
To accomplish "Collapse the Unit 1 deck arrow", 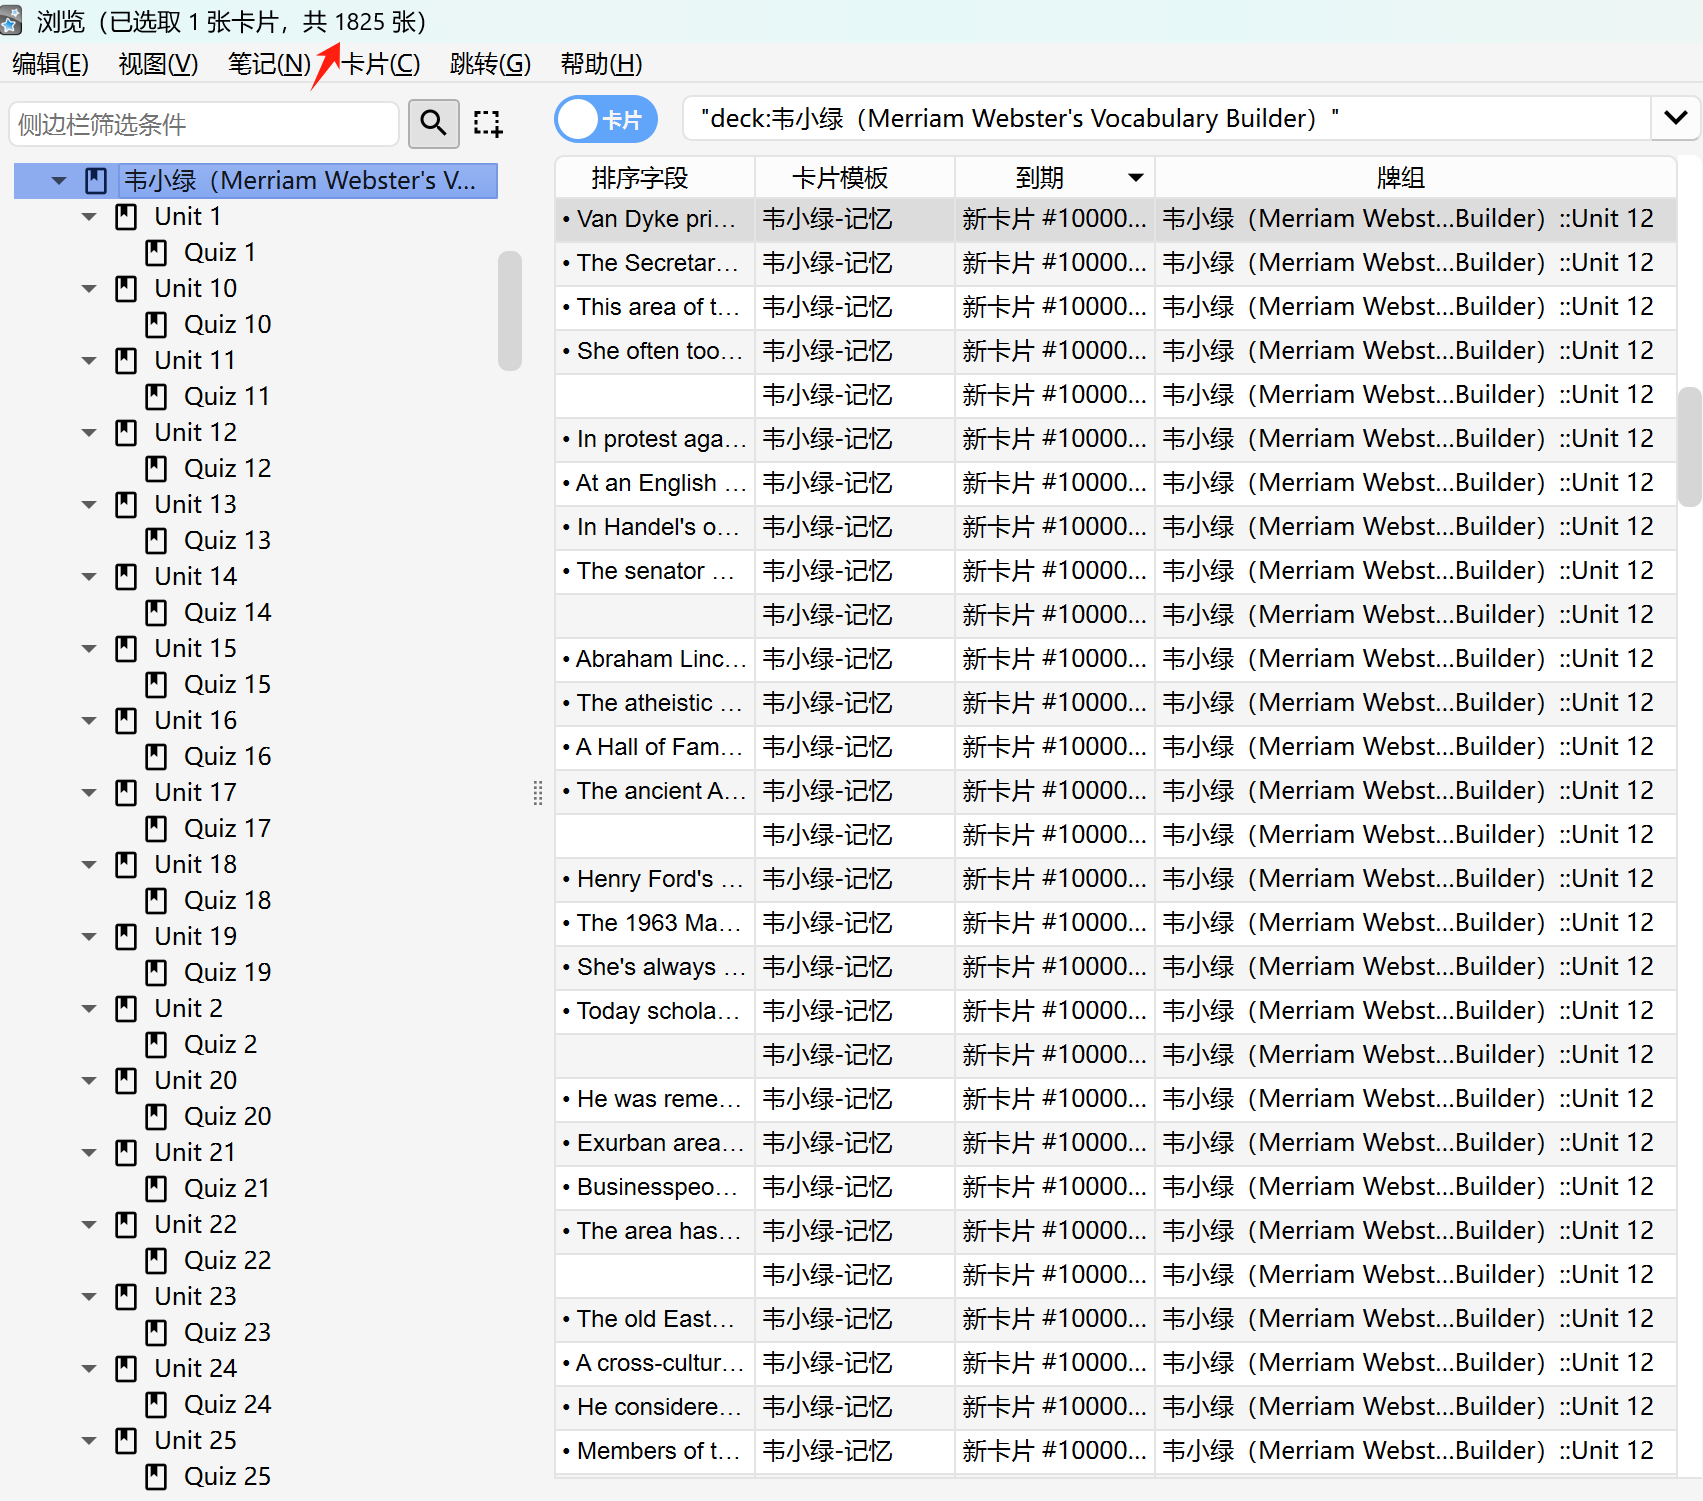I will pyautogui.click(x=89, y=217).
